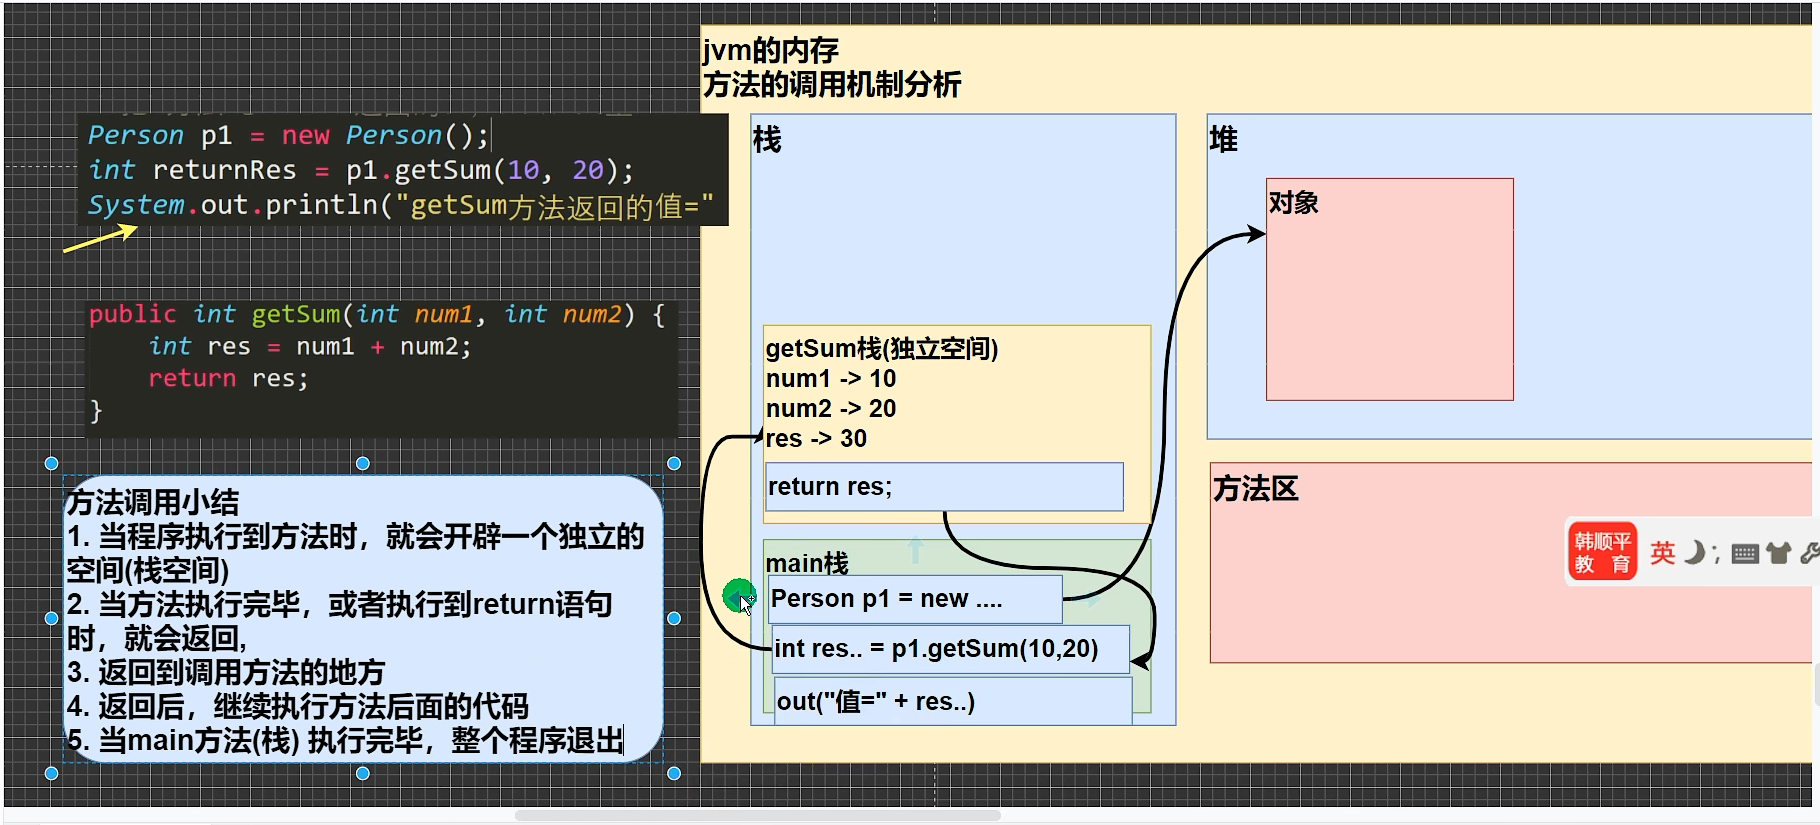Viewport: 1820px width, 825px height.
Task: Click the left-middle selection handle of summary box
Action: [x=52, y=618]
